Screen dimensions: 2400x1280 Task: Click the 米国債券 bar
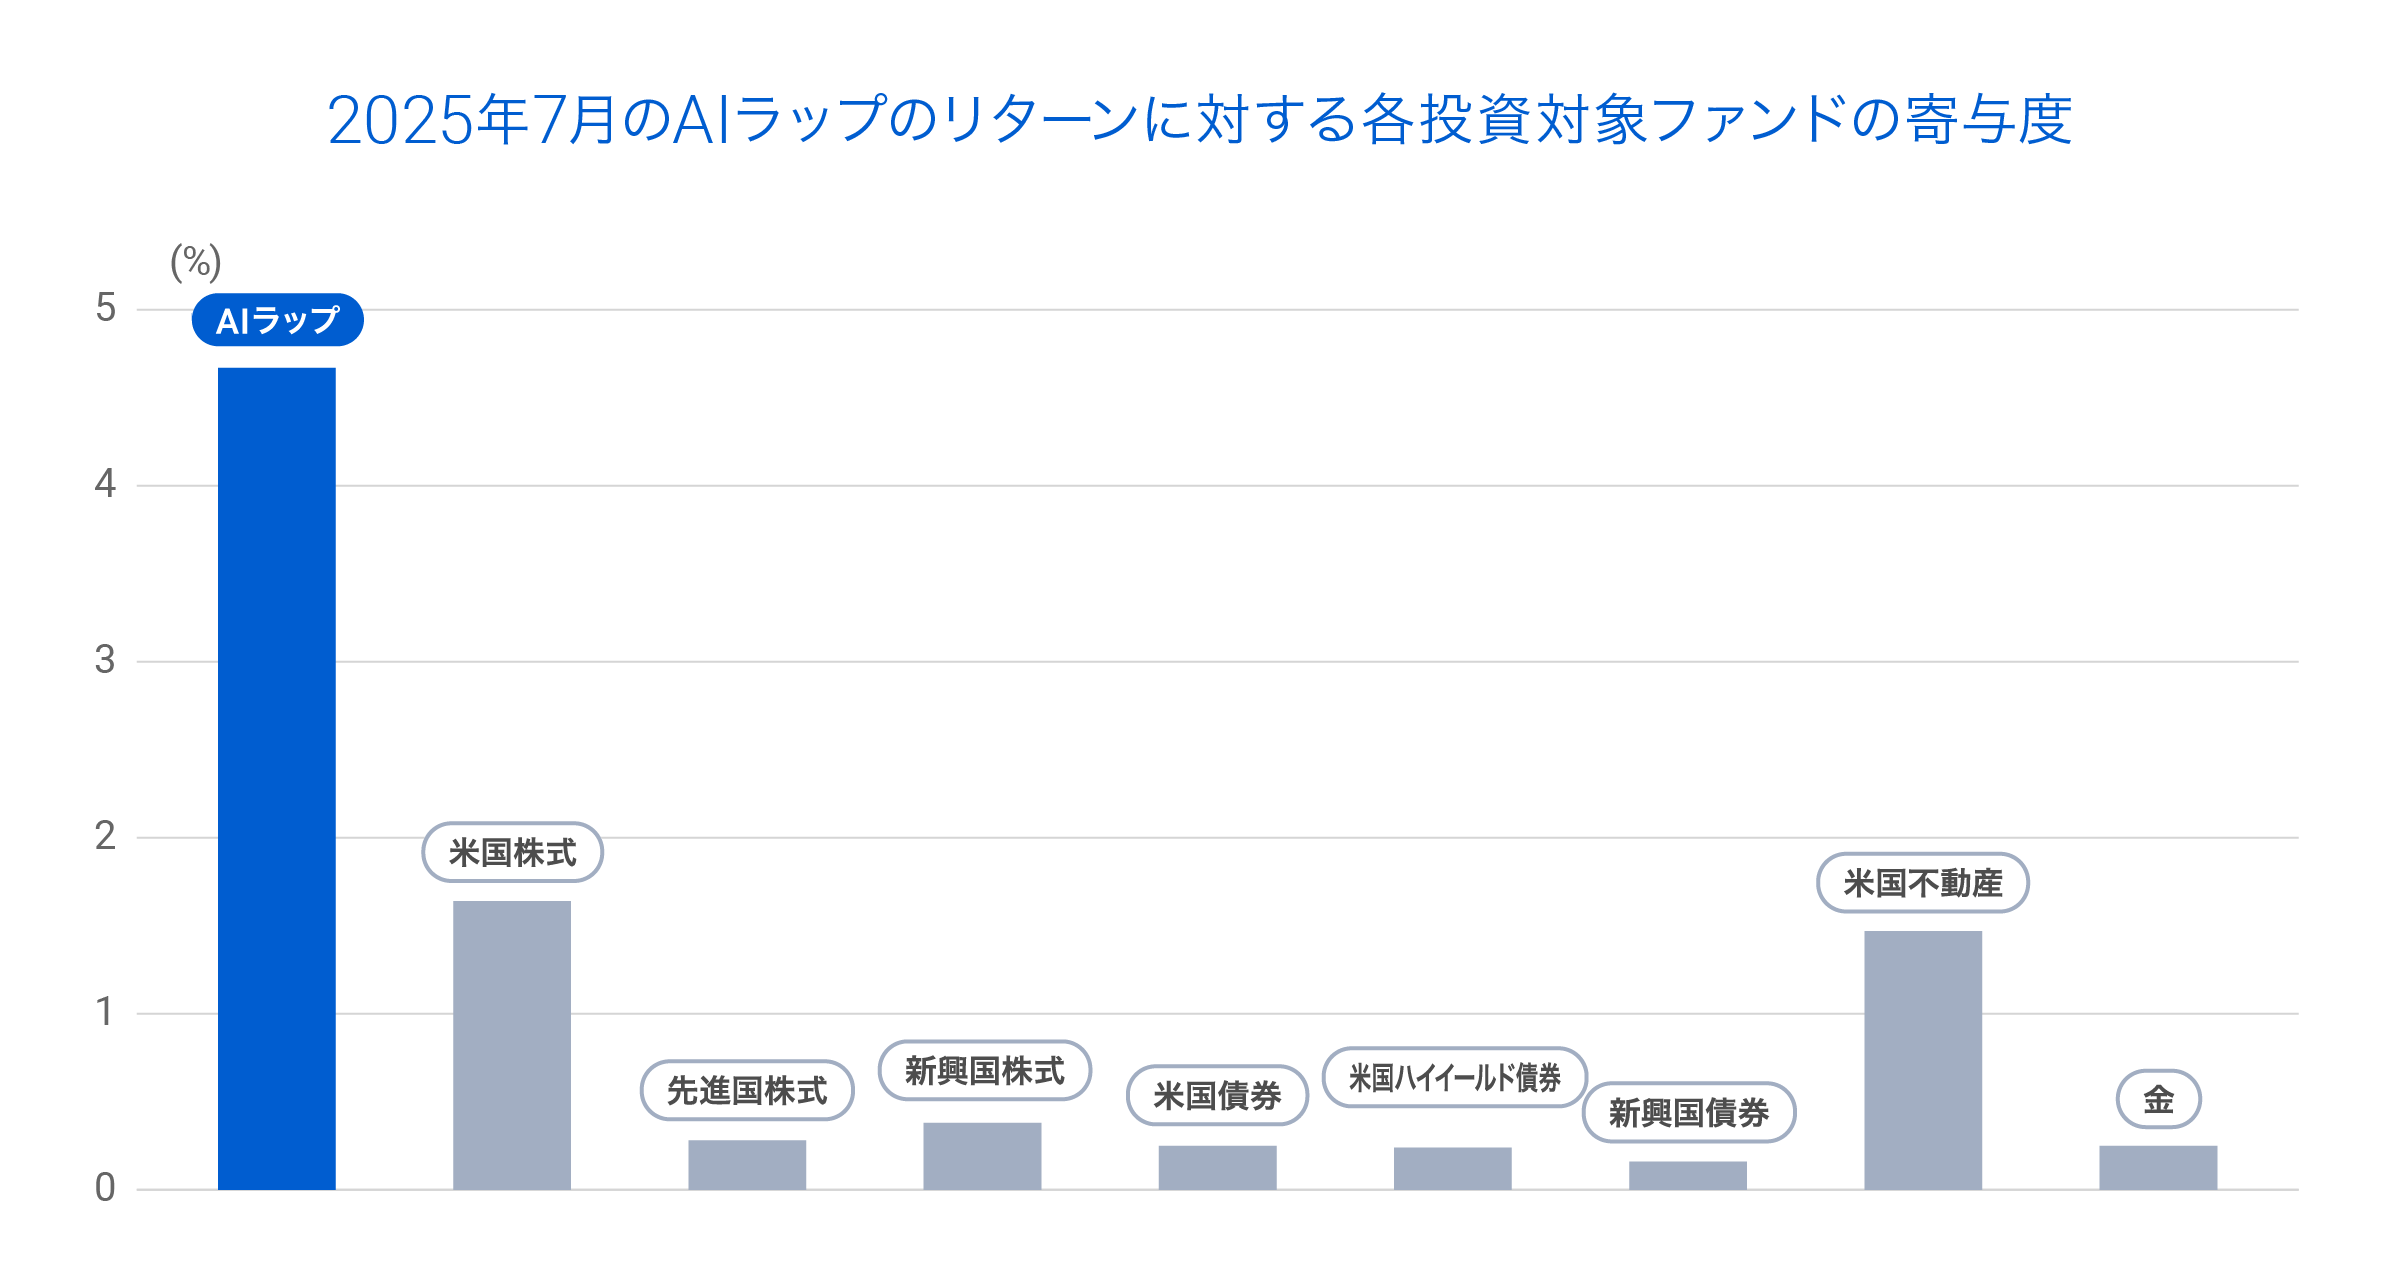[x=1217, y=1167]
